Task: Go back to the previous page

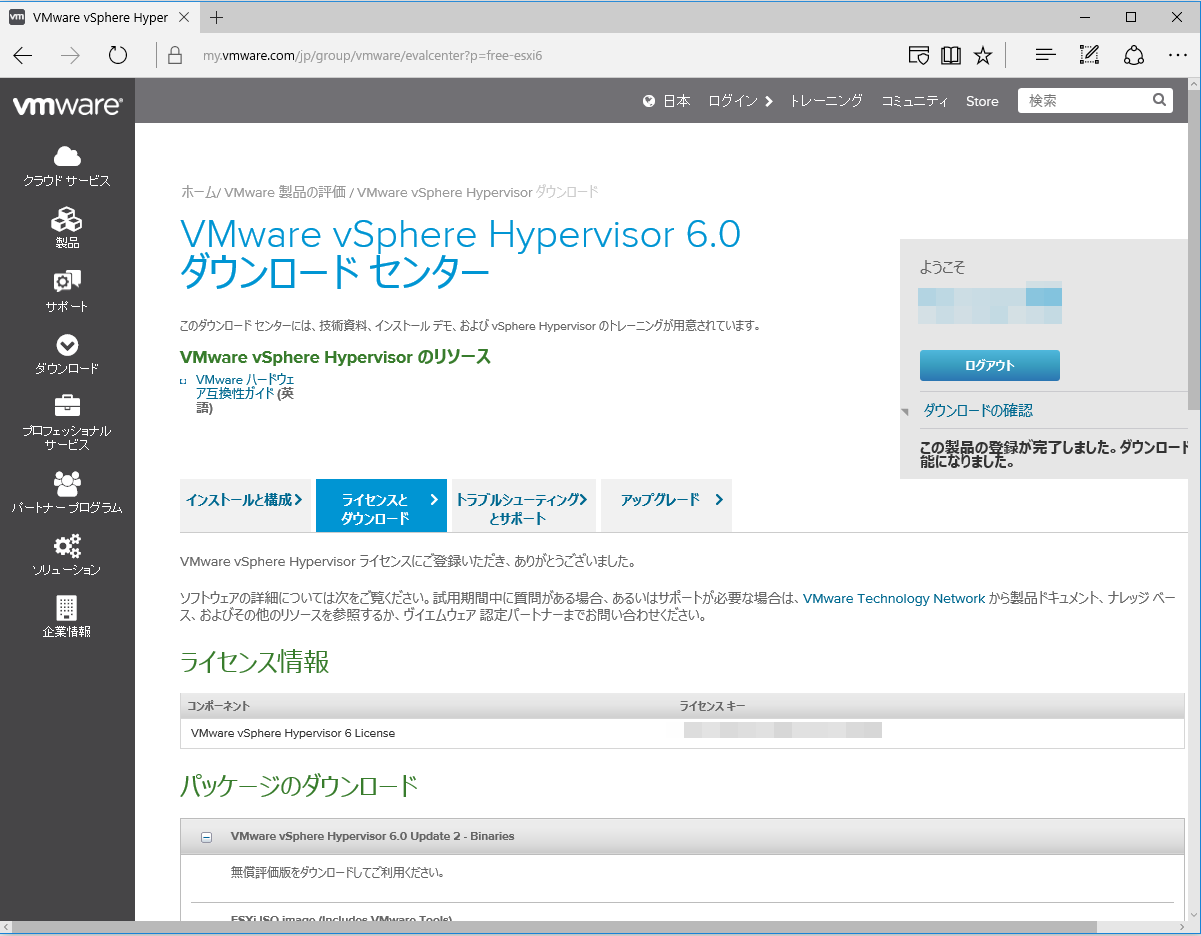Action: tap(23, 56)
